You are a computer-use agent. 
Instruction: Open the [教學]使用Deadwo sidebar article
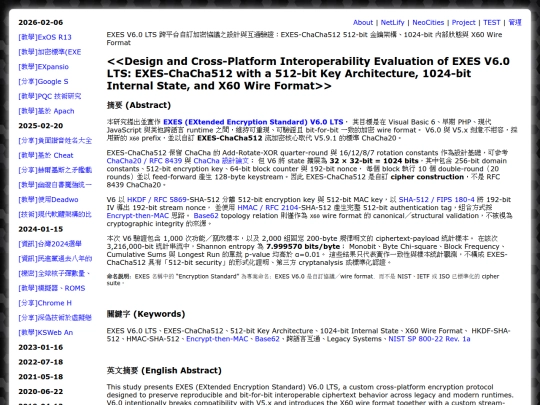click(48, 200)
